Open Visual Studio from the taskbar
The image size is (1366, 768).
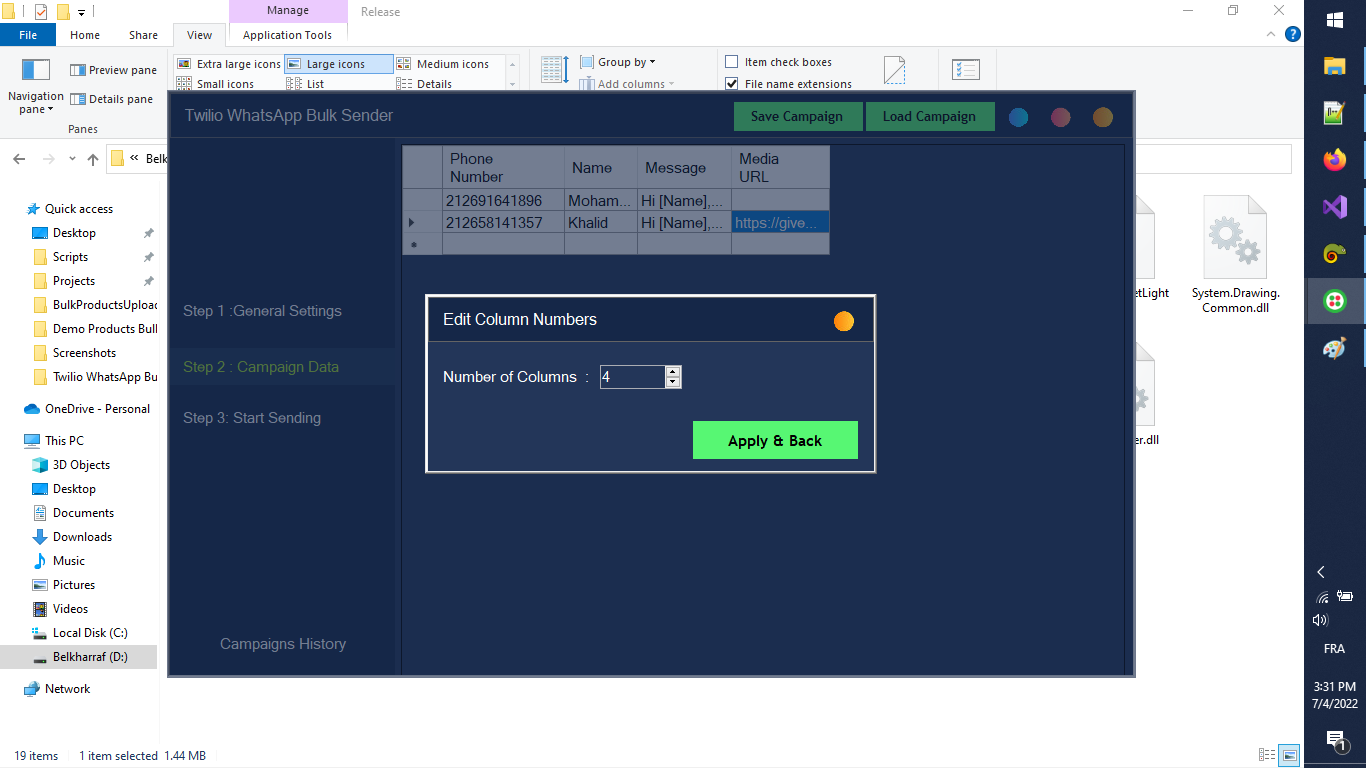click(x=1335, y=206)
